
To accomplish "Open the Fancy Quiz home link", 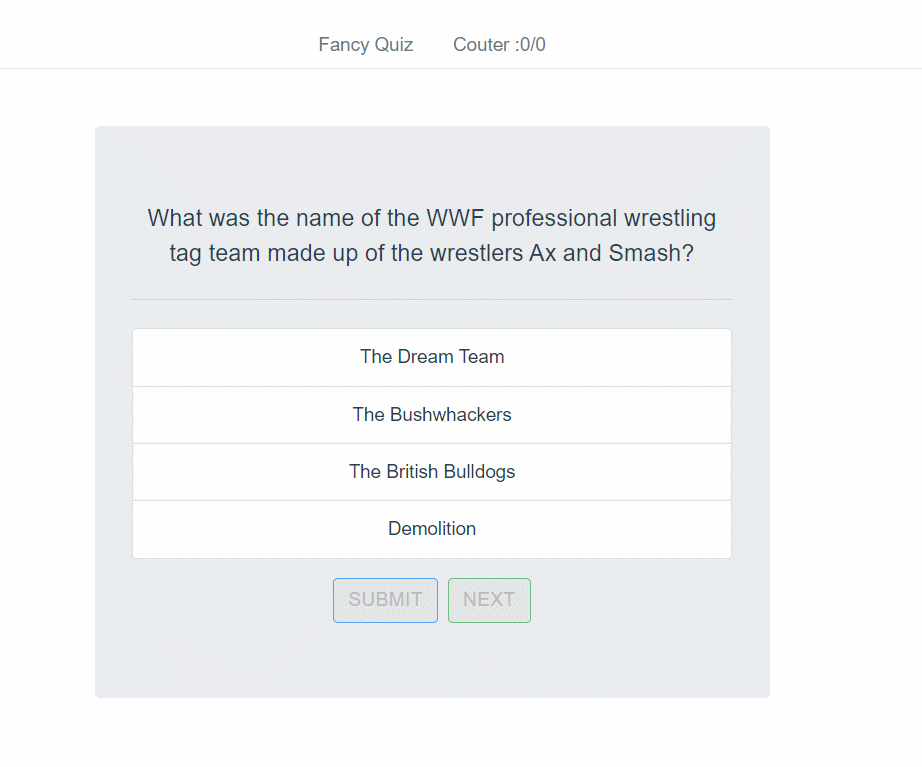I will (x=366, y=45).
